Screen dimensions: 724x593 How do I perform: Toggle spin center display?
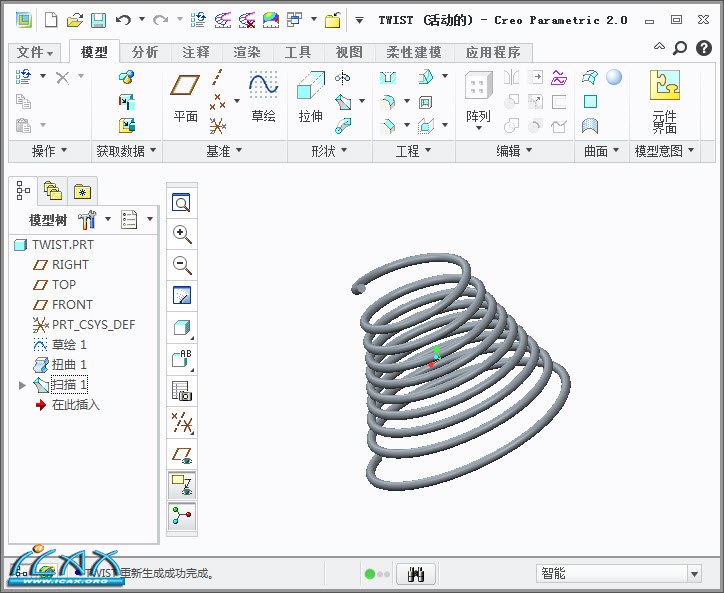[182, 517]
